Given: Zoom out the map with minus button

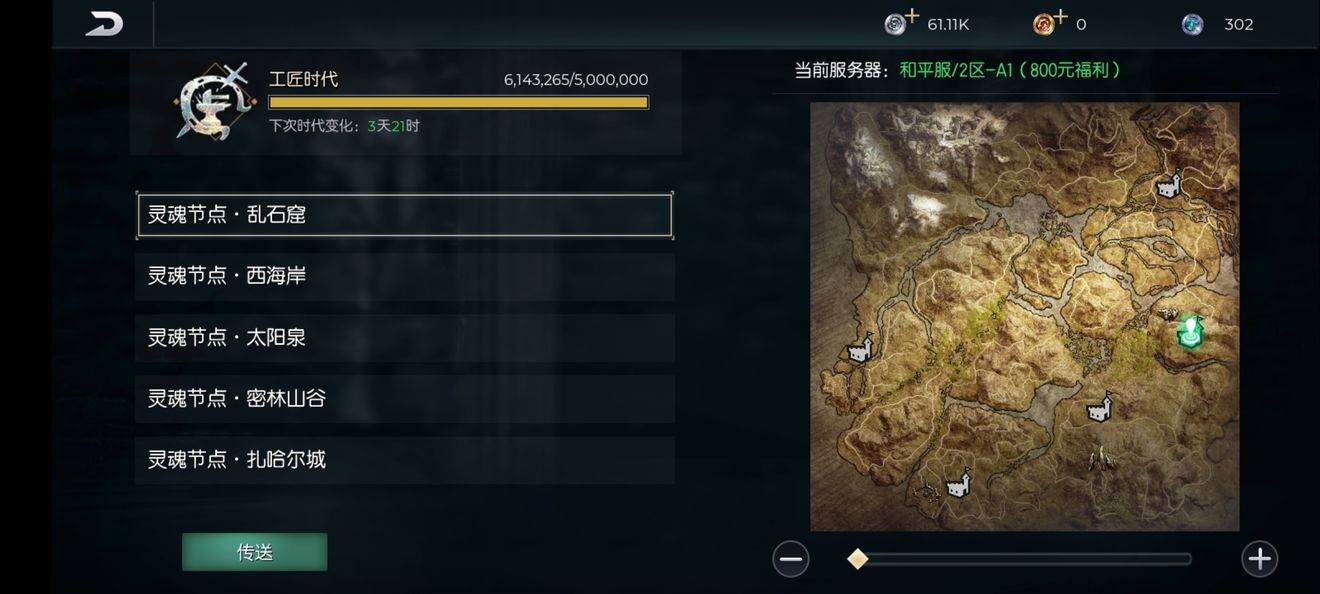Looking at the screenshot, I should point(790,558).
